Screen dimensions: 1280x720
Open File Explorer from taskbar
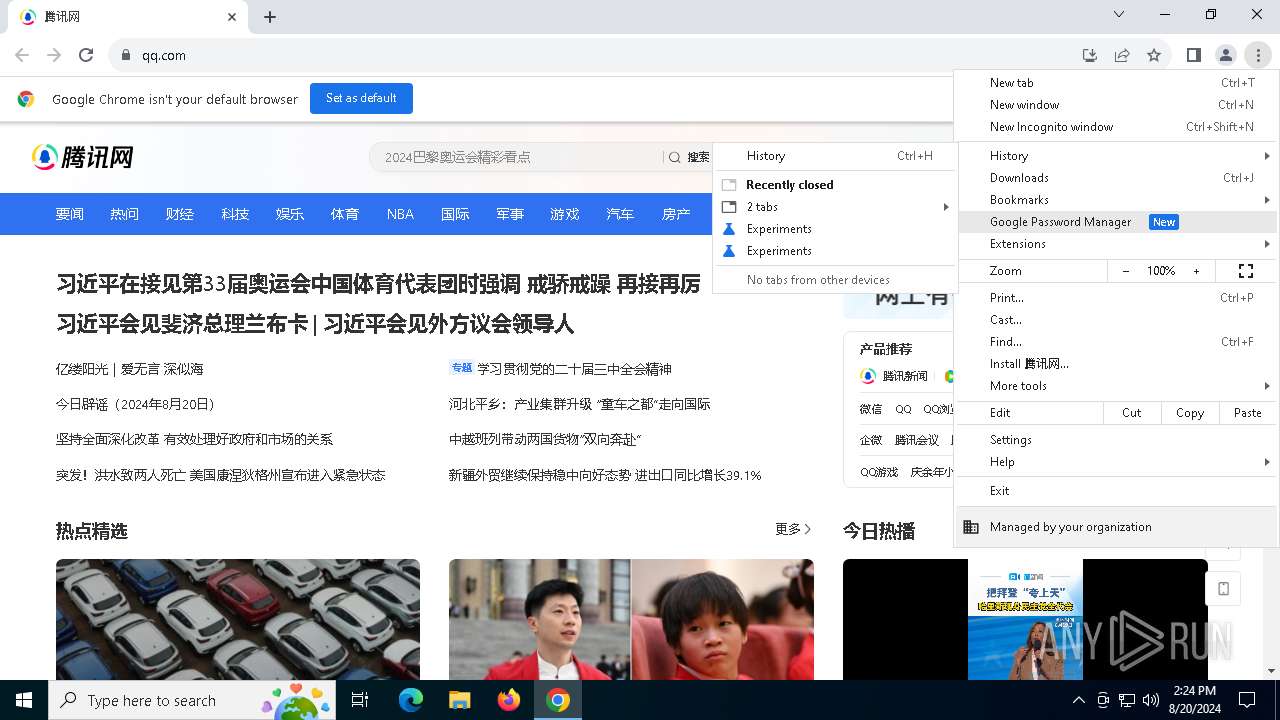click(x=459, y=700)
